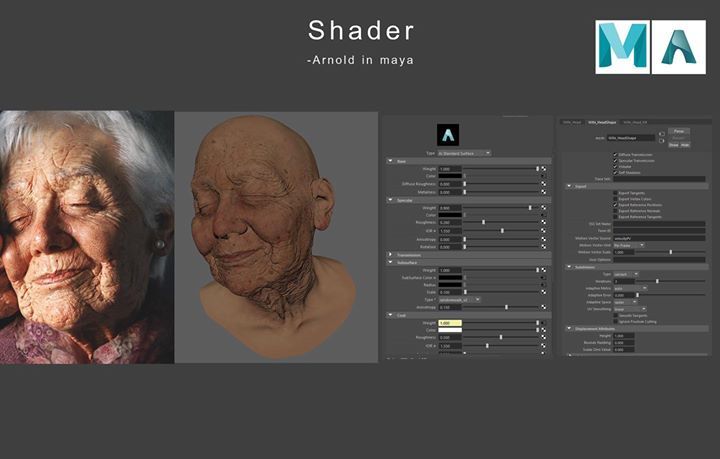The width and height of the screenshot is (720, 459).
Task: Click map button for Base Color
Action: tap(544, 176)
